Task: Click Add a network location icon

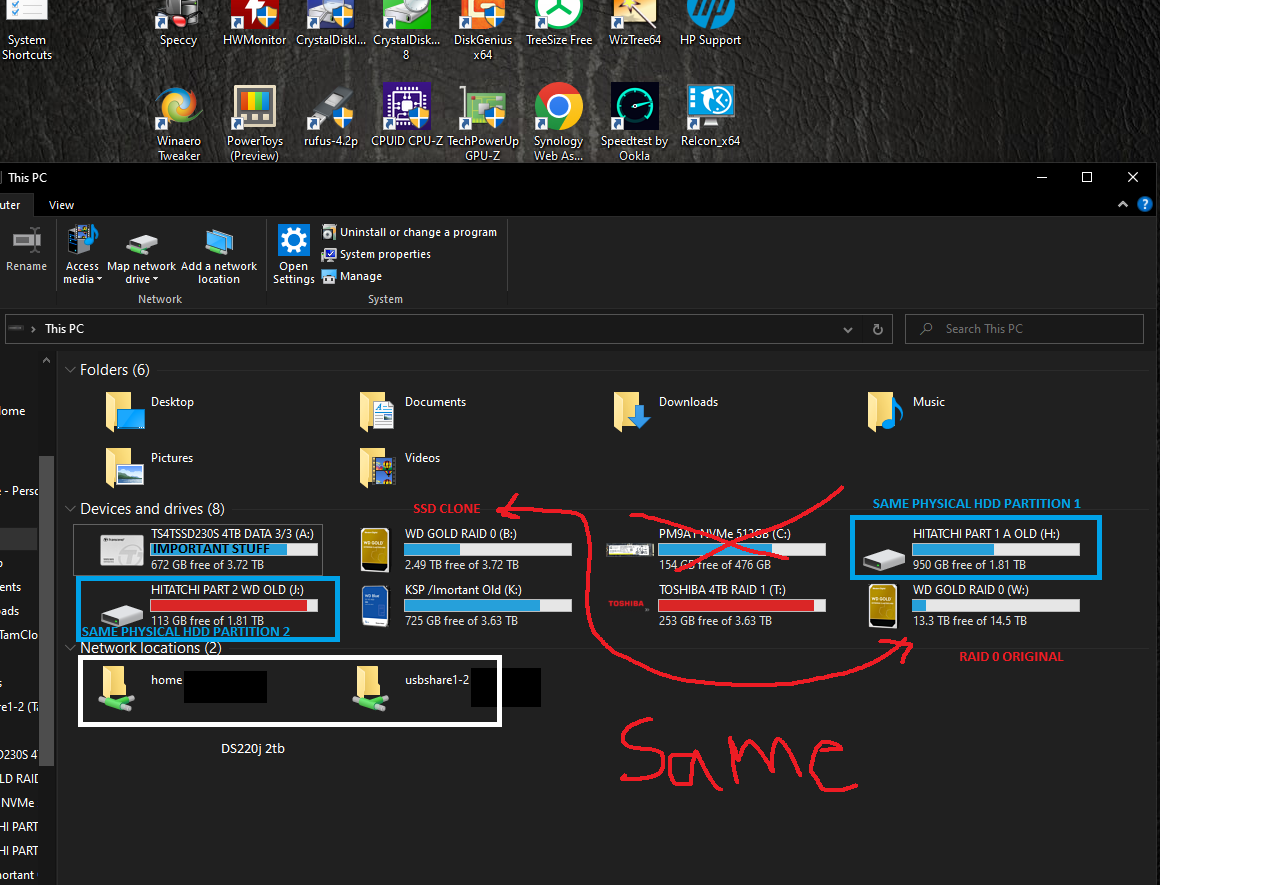Action: (219, 257)
